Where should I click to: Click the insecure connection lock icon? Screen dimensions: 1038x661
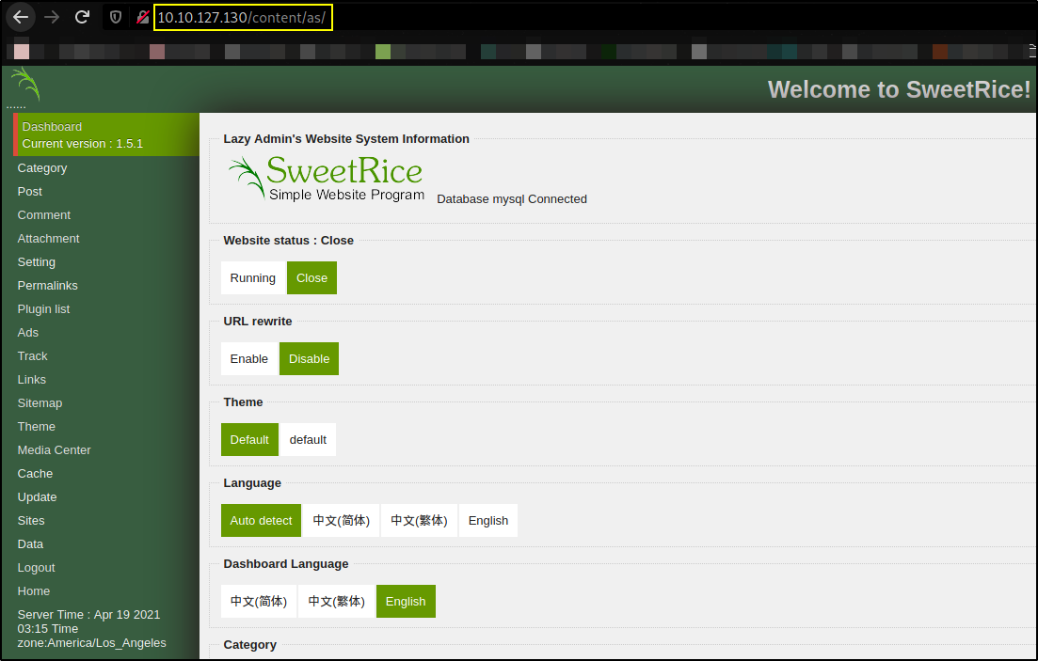[x=142, y=17]
